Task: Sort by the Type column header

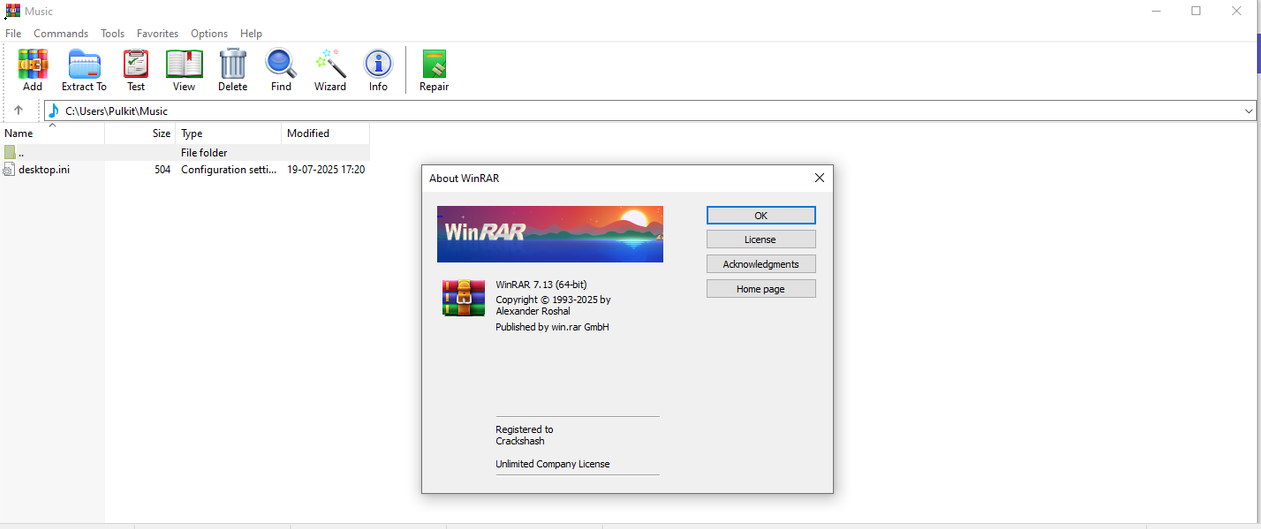Action: pyautogui.click(x=228, y=133)
